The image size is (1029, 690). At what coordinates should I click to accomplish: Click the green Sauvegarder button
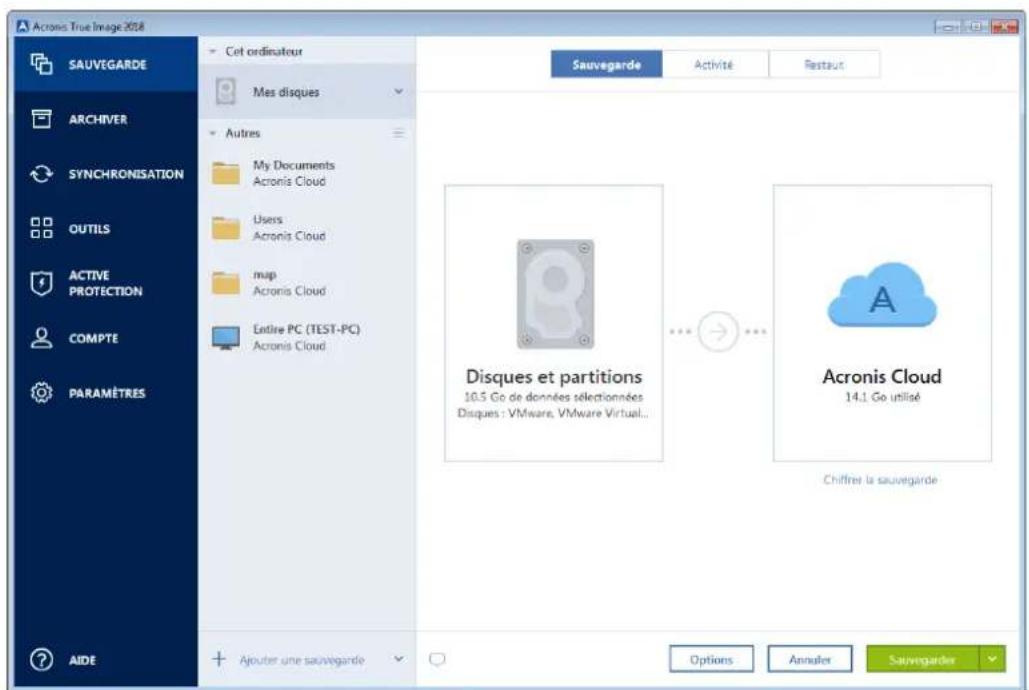[x=922, y=659]
